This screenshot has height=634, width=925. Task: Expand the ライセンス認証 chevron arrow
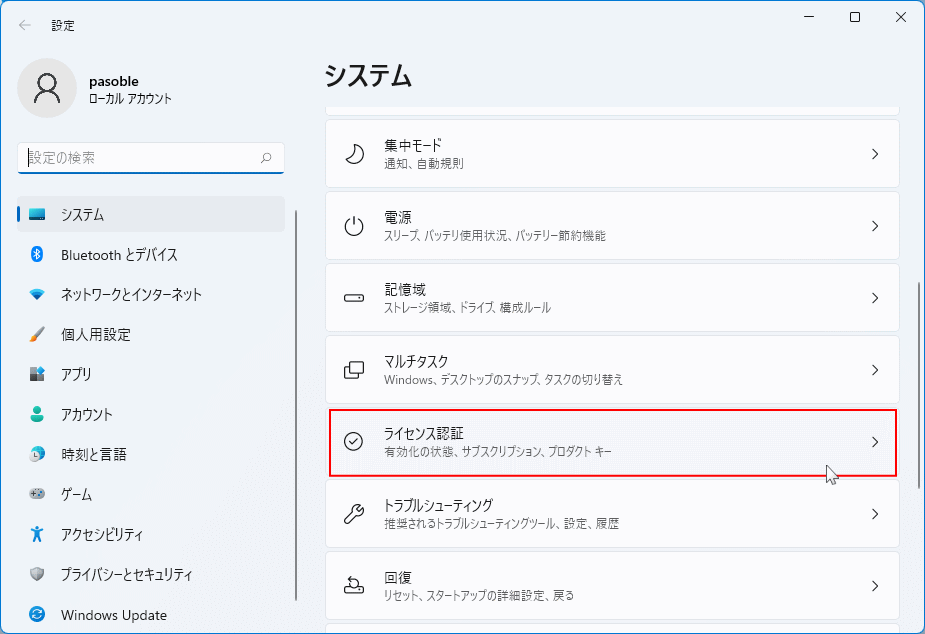tap(874, 442)
